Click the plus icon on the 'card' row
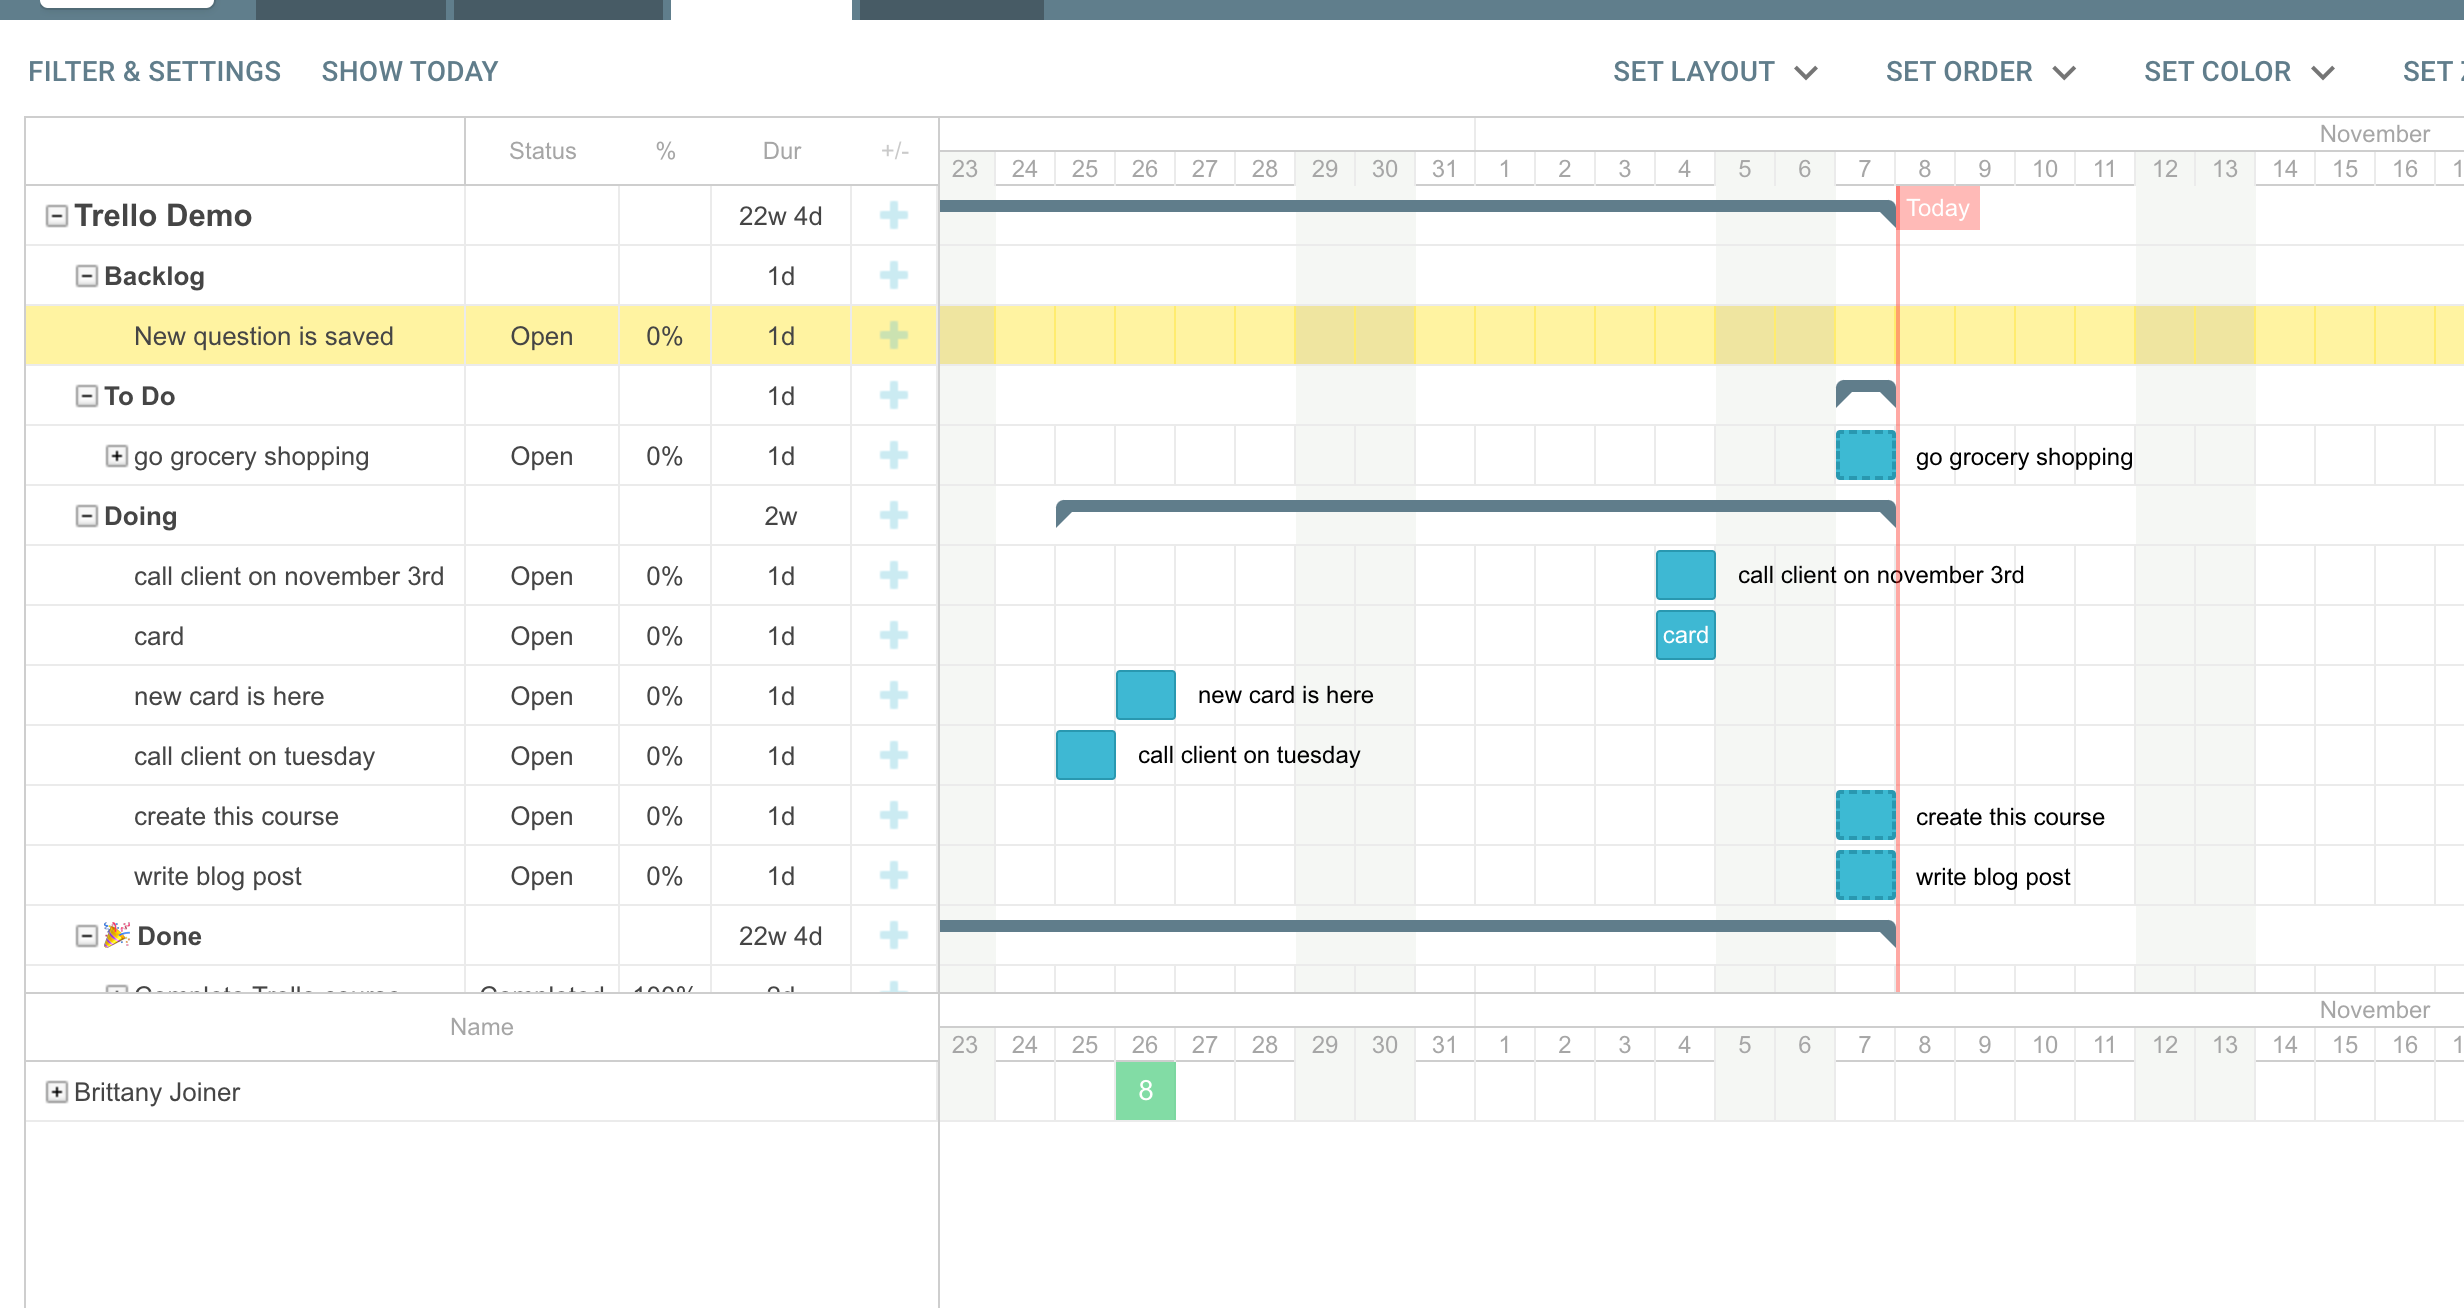 893,636
